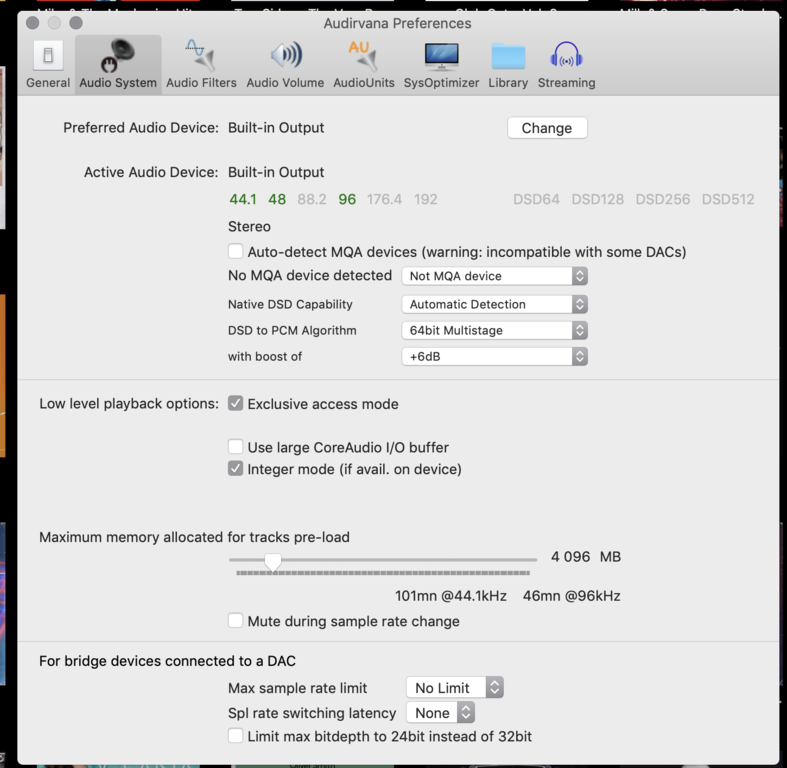The height and width of the screenshot is (768, 787).
Task: Click the 96 sample rate label
Action: (347, 199)
